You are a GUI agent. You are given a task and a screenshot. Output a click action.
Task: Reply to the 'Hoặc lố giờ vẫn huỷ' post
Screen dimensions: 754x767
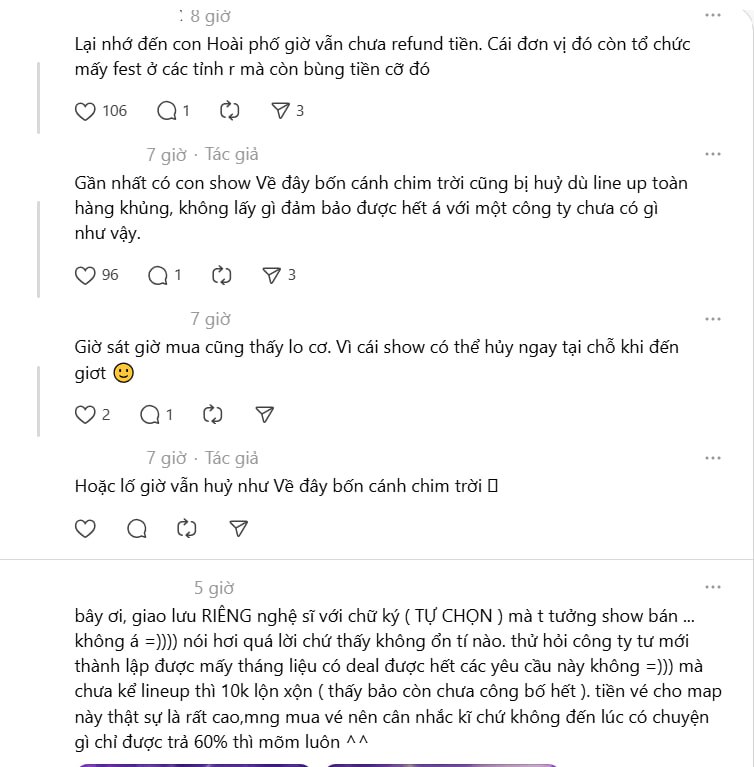pyautogui.click(x=137, y=528)
